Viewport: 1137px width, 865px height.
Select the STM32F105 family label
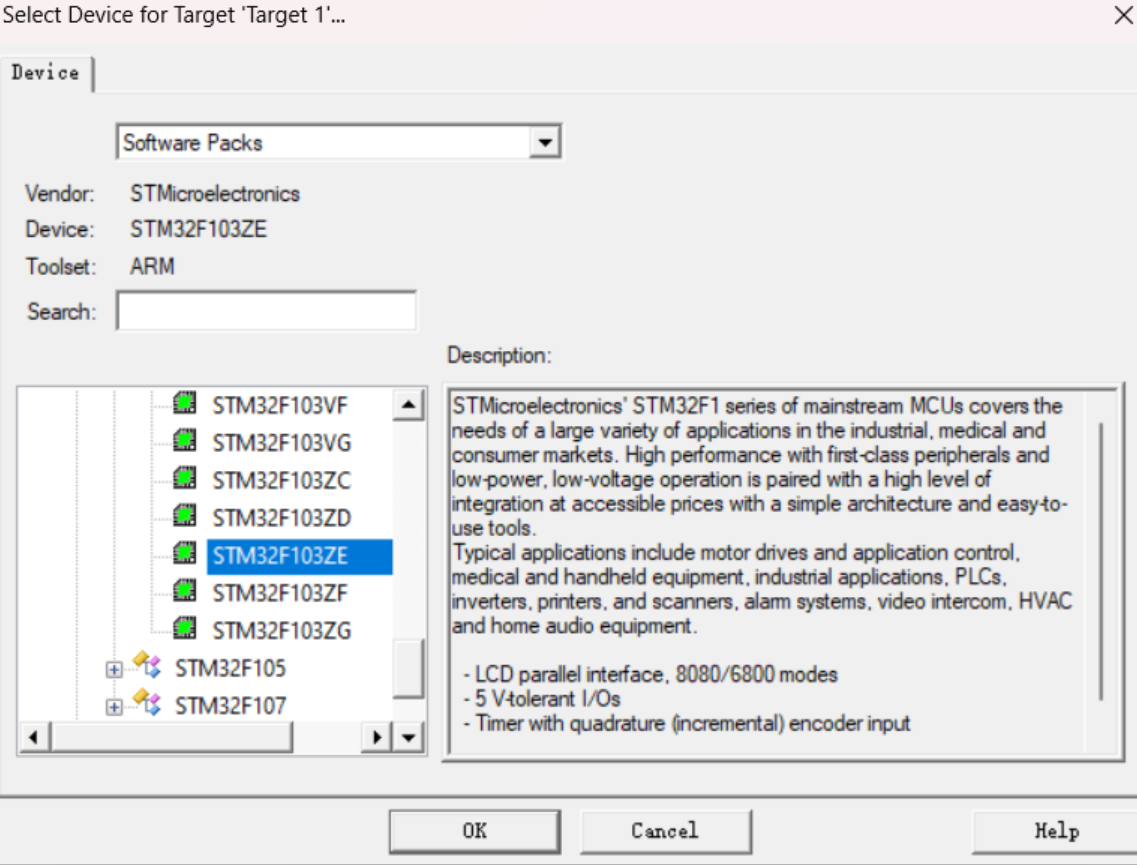click(x=231, y=669)
